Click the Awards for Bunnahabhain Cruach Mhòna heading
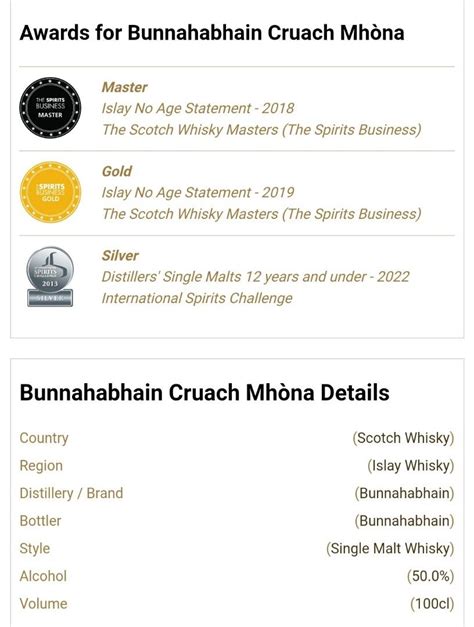This screenshot has width=474, height=627. 212,33
